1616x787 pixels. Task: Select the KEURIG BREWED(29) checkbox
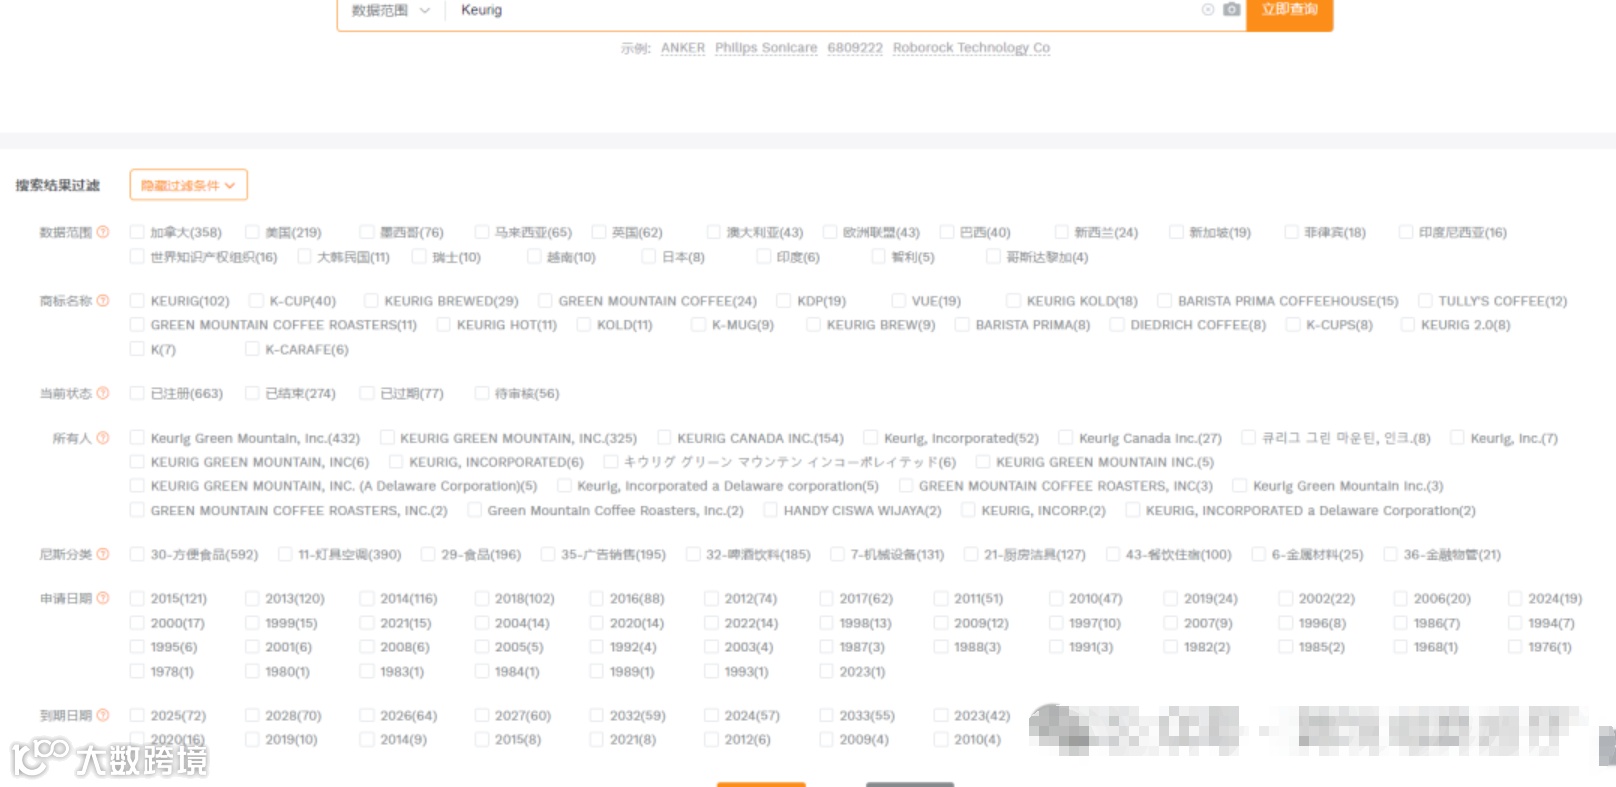click(371, 301)
